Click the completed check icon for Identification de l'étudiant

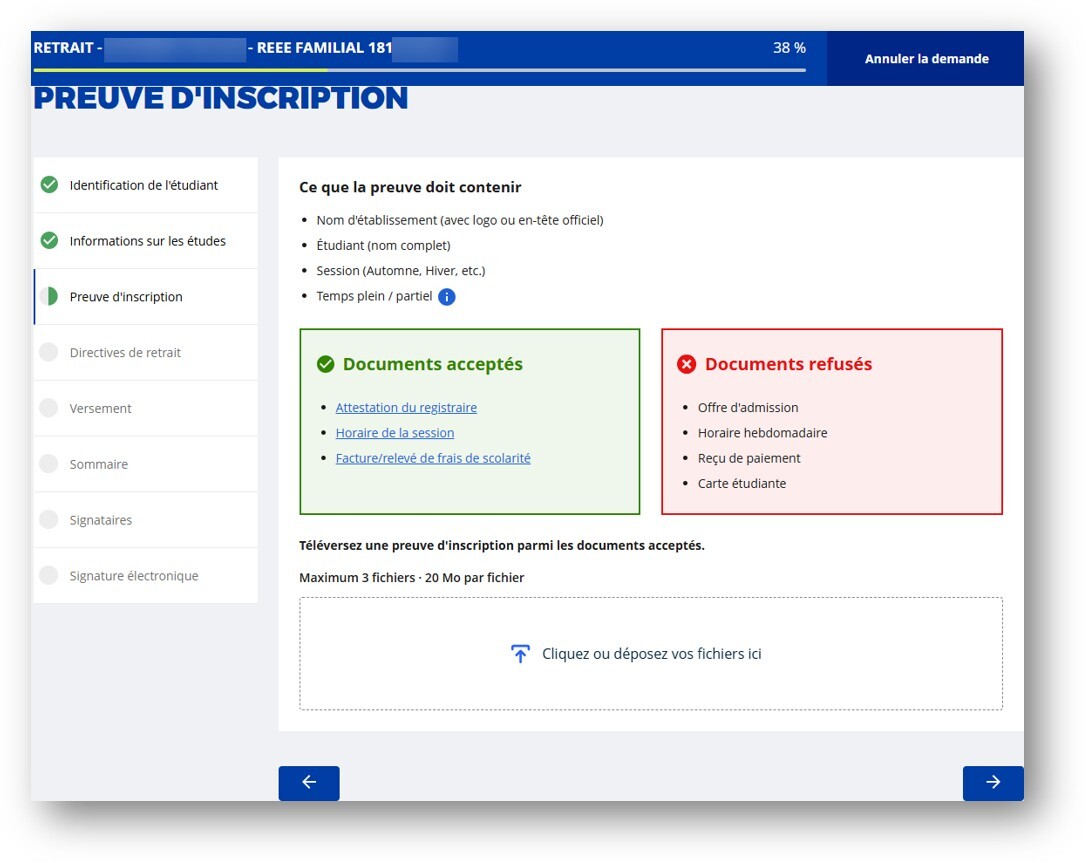(49, 185)
